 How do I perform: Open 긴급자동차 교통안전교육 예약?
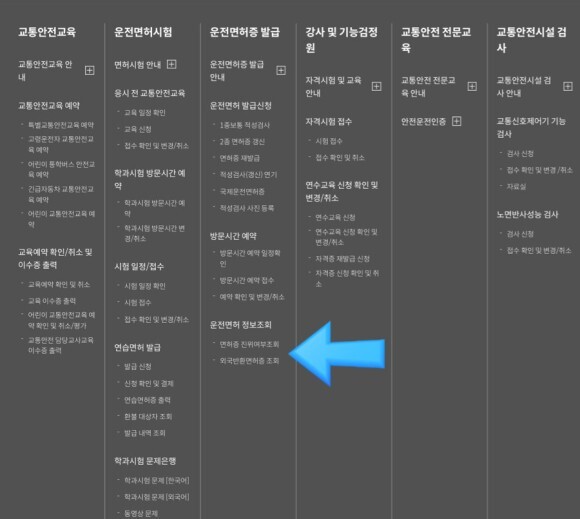coord(61,195)
